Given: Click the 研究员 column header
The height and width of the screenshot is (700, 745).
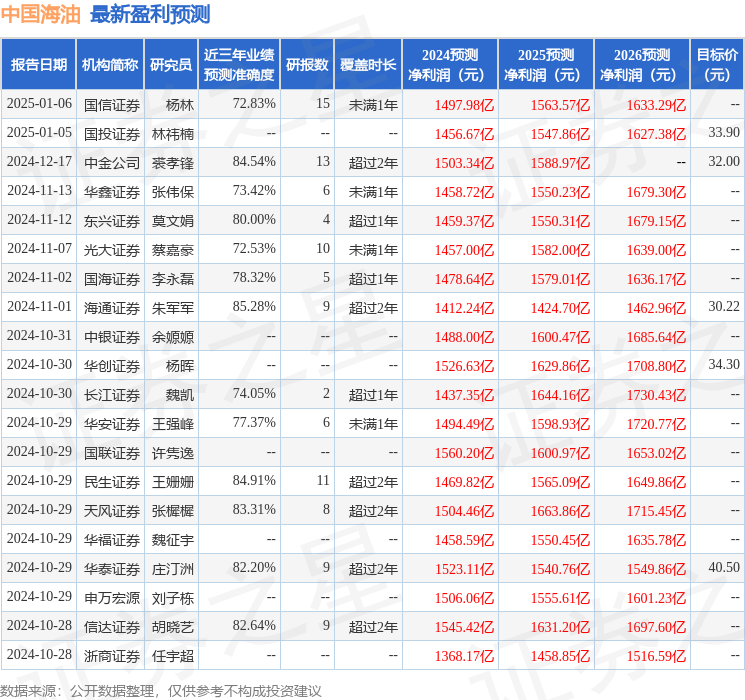Looking at the screenshot, I should coord(171,65).
